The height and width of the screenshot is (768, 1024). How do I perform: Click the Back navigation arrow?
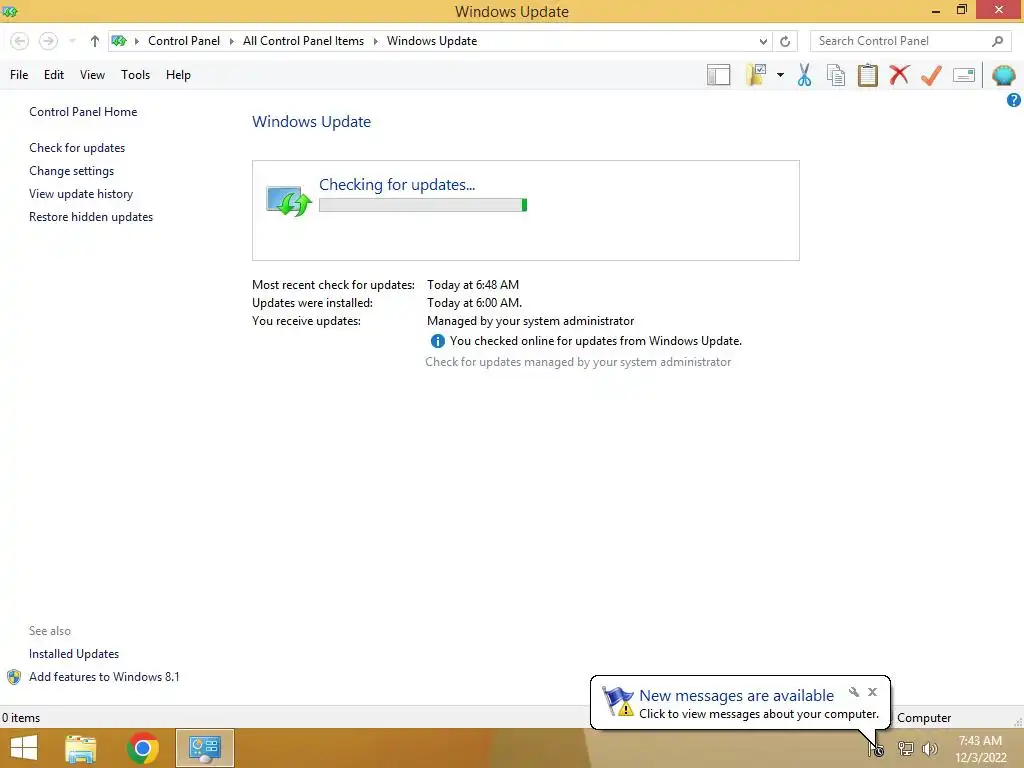[20, 41]
